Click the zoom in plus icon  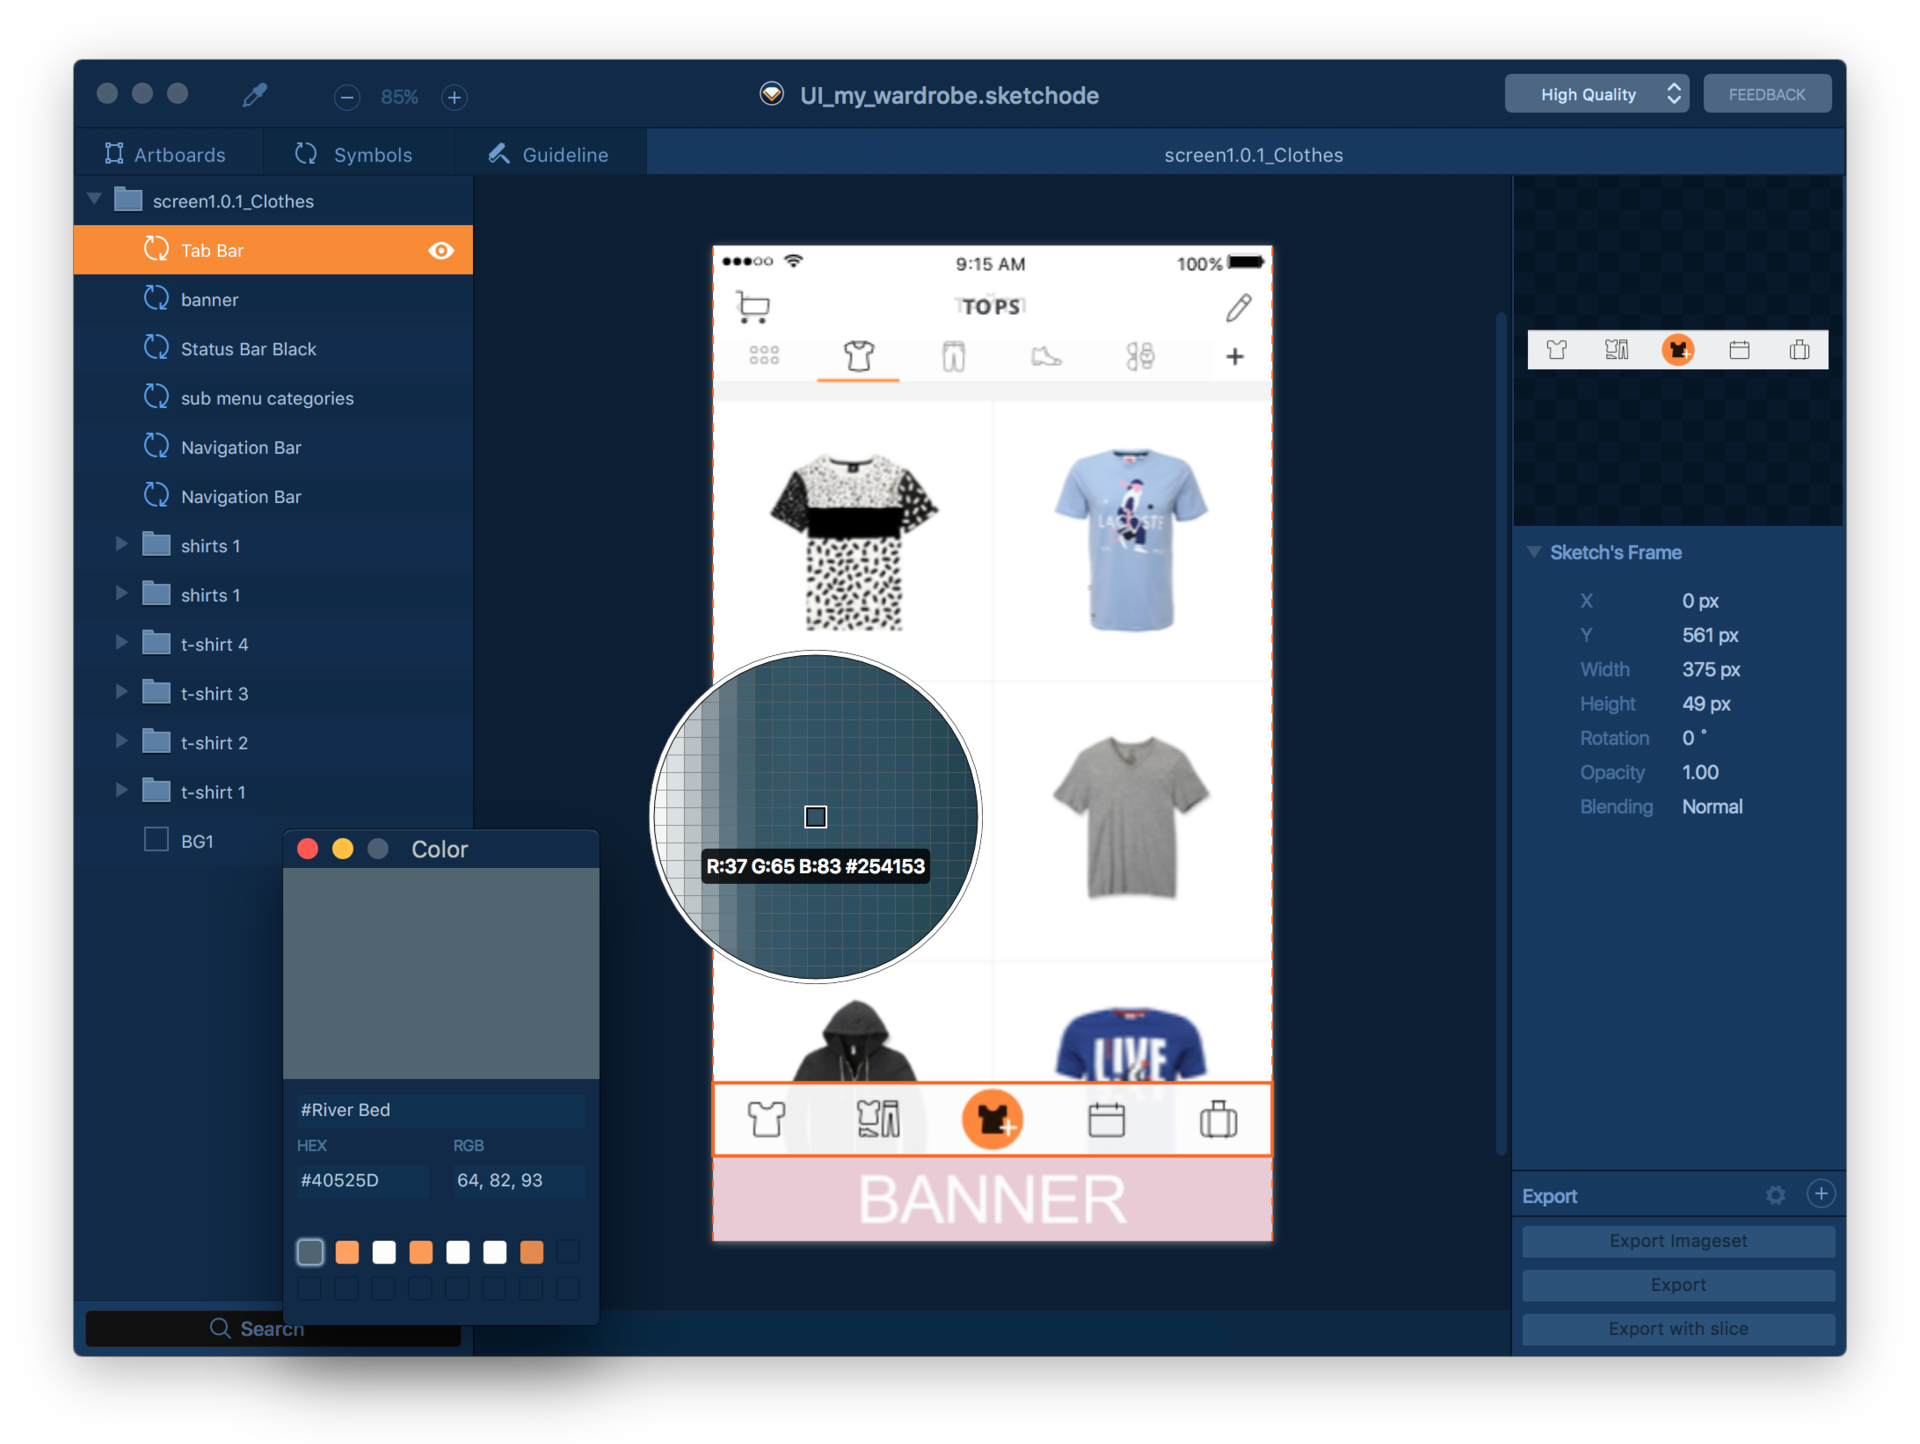454,97
